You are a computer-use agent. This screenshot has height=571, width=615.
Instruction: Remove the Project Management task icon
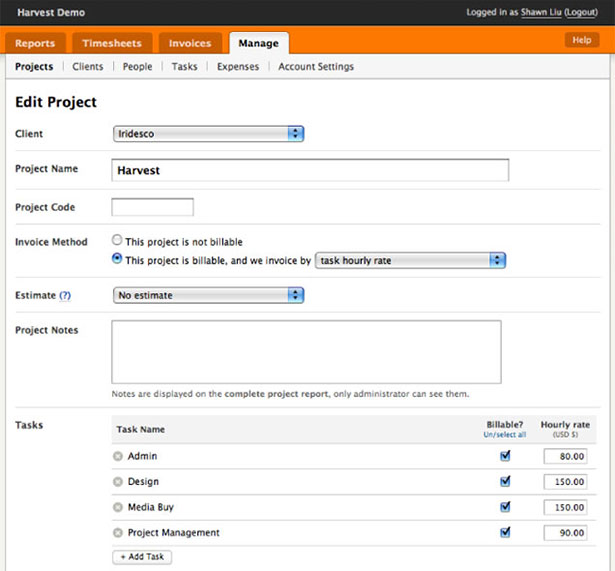(118, 533)
